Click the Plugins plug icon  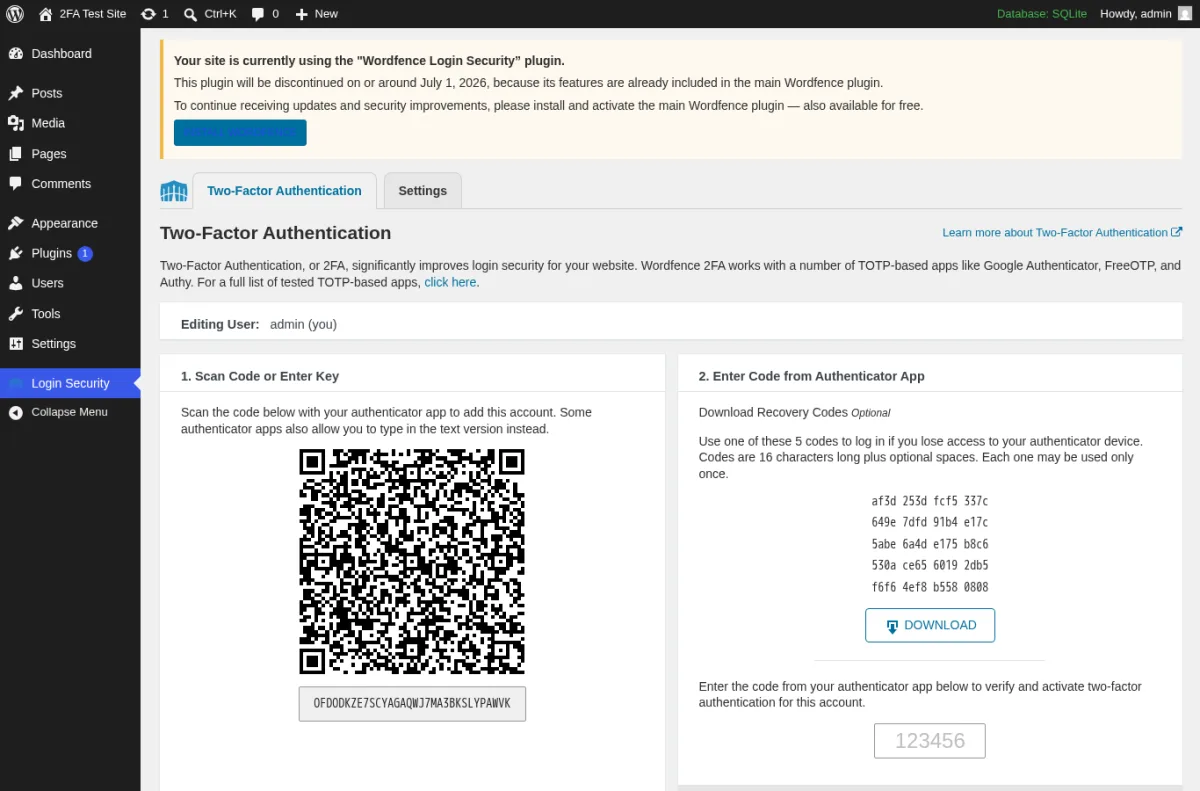point(15,253)
